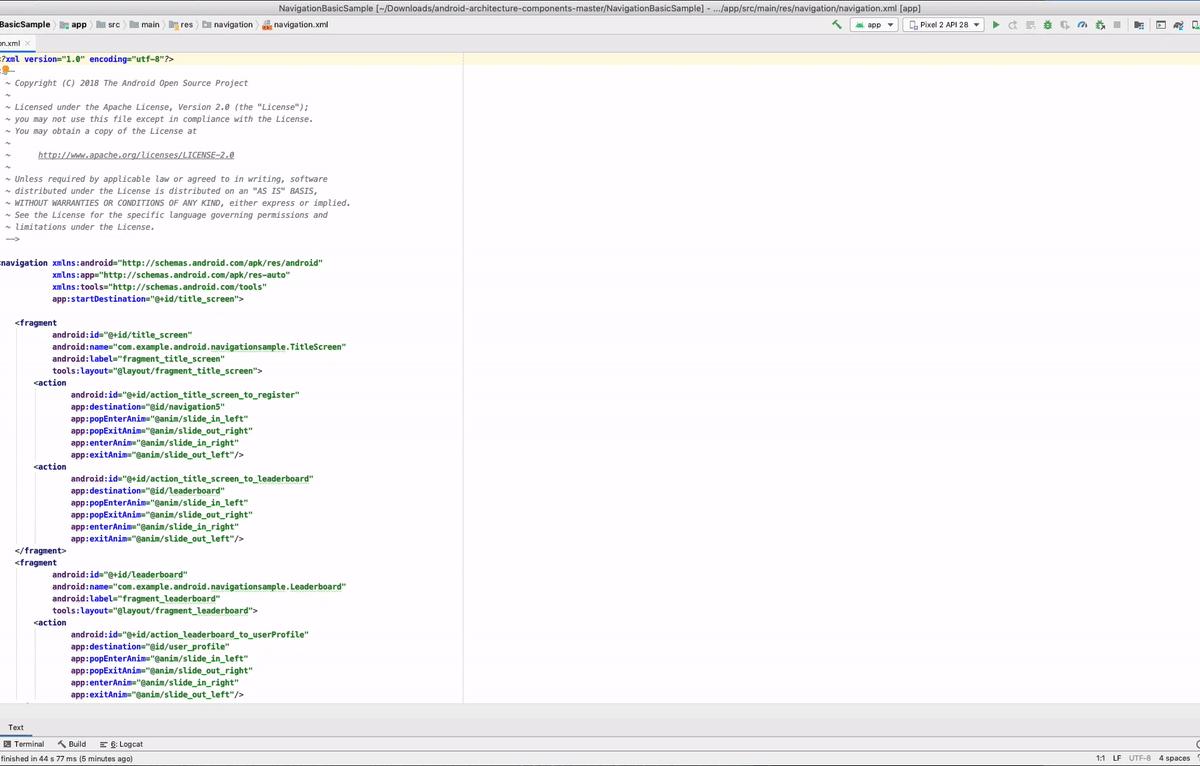Click the status bar build finished message
Image resolution: width=1200 pixels, height=766 pixels.
click(66, 758)
